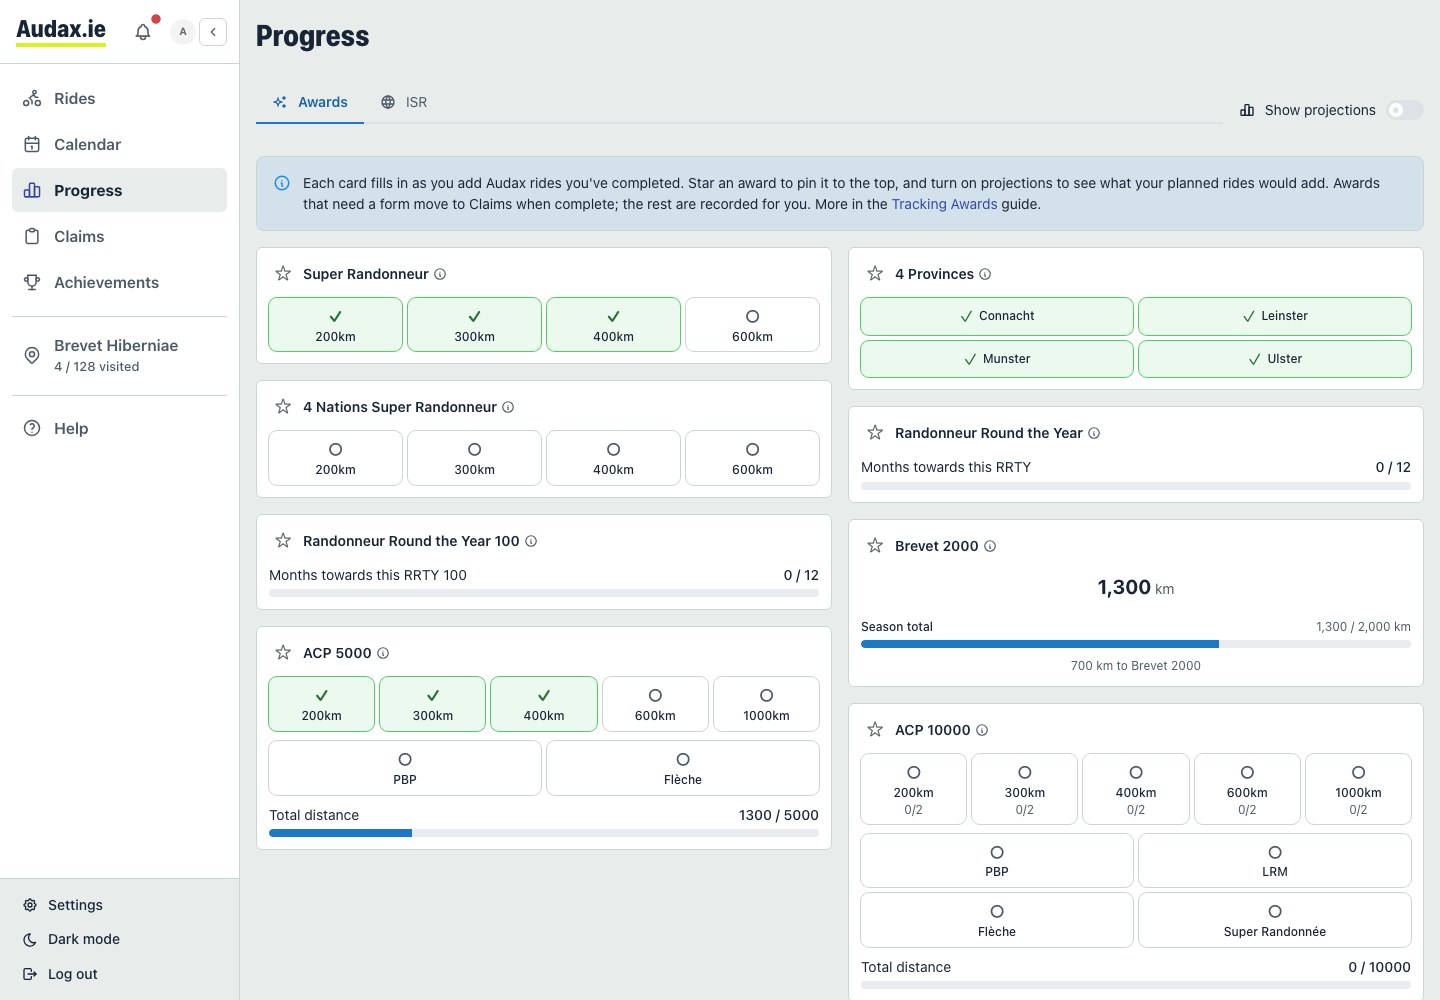Switch to Dark mode
Viewport: 1440px width, 1000px height.
pos(71,939)
